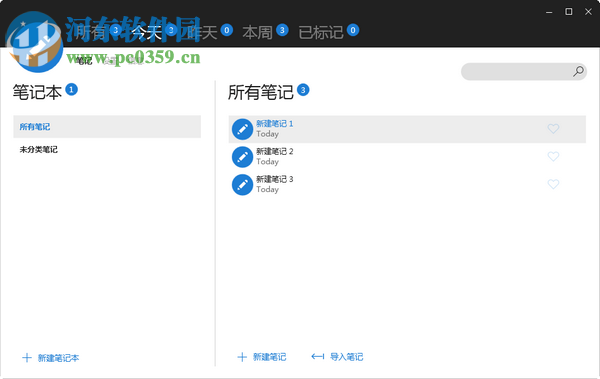Favorite 新建笔记 2 with heart icon
This screenshot has height=379, width=600.
pos(553,156)
